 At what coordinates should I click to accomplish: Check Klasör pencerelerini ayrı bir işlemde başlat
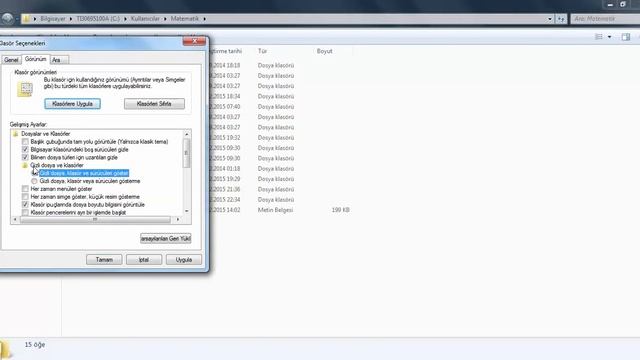pos(25,212)
